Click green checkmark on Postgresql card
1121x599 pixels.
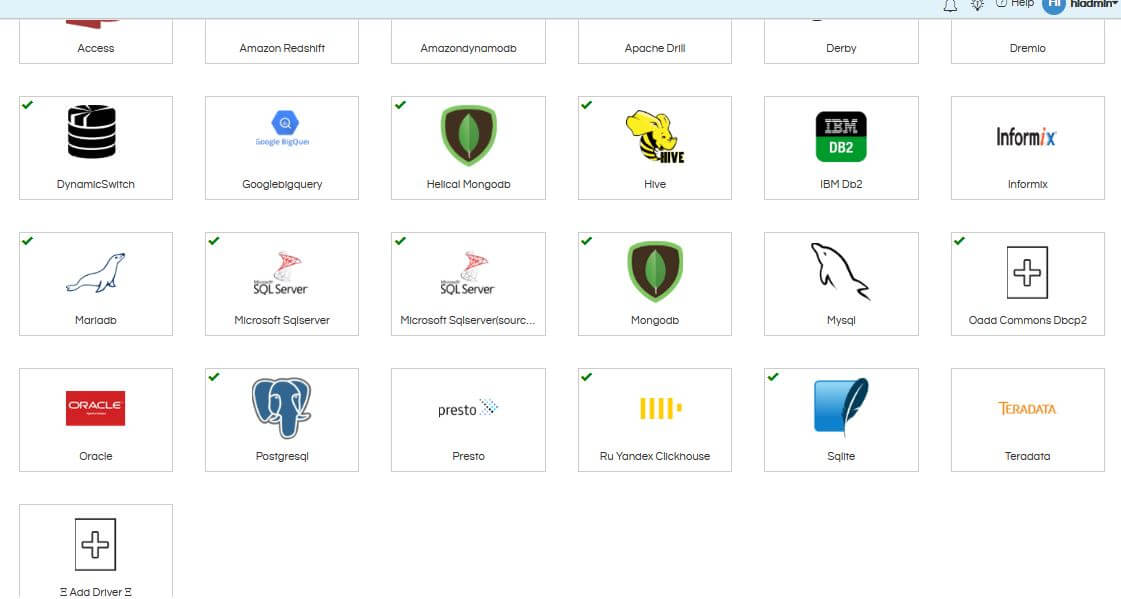tap(214, 376)
